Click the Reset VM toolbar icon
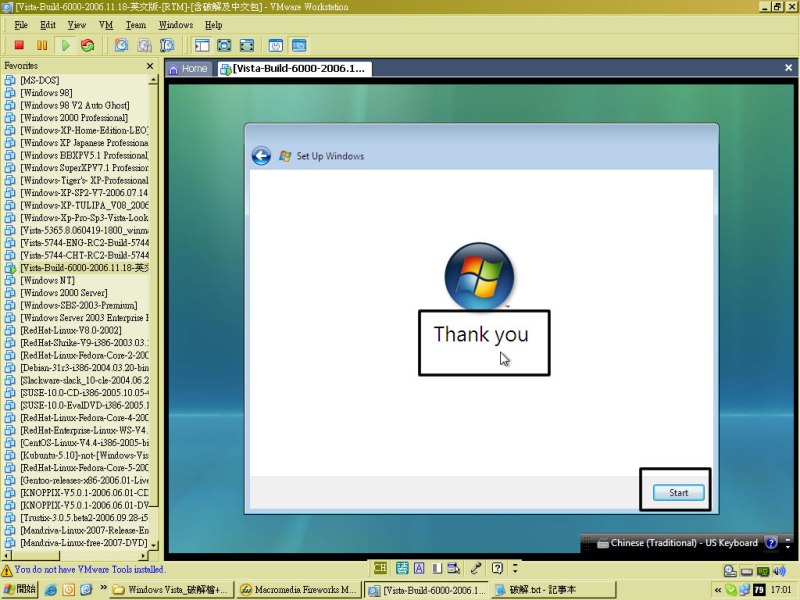 88,45
